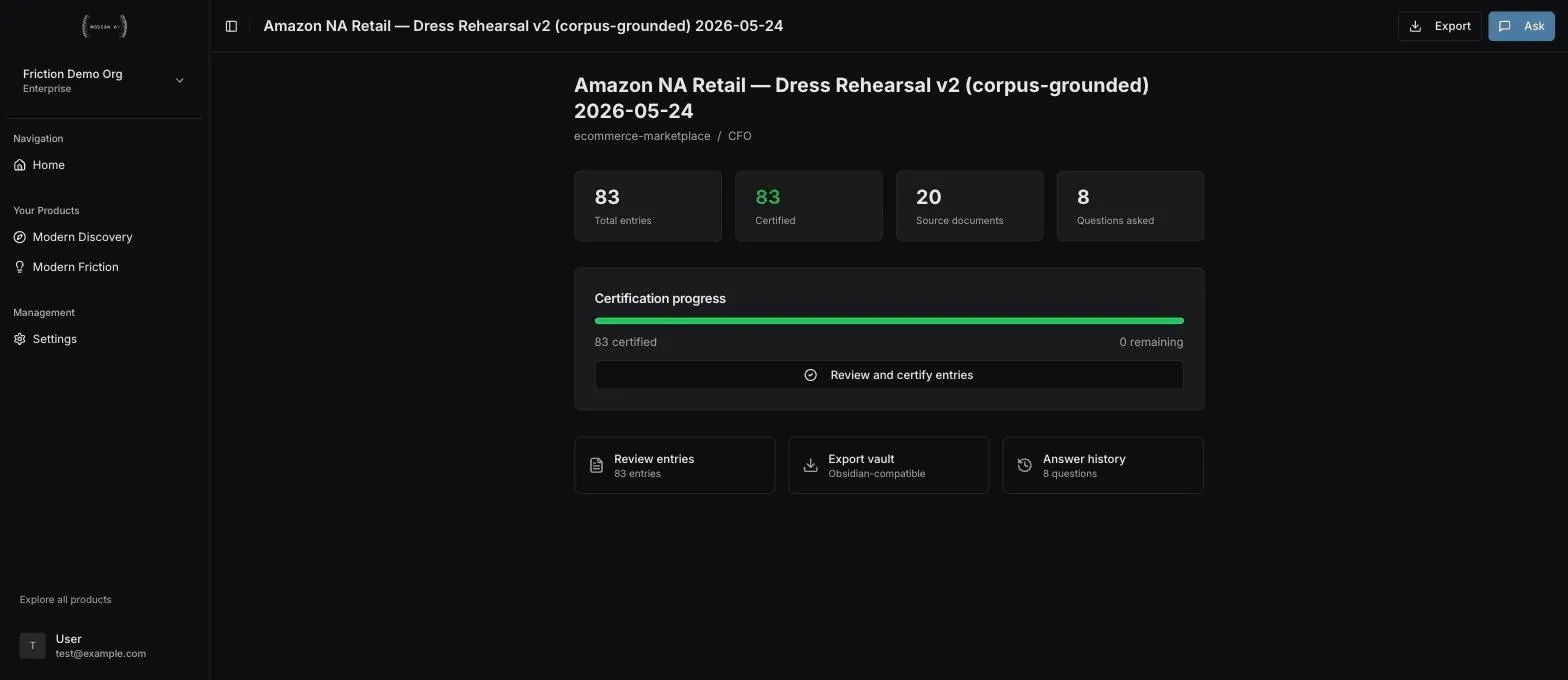Click the green certification progress bar
Viewport: 1568px width, 680px height.
889,321
